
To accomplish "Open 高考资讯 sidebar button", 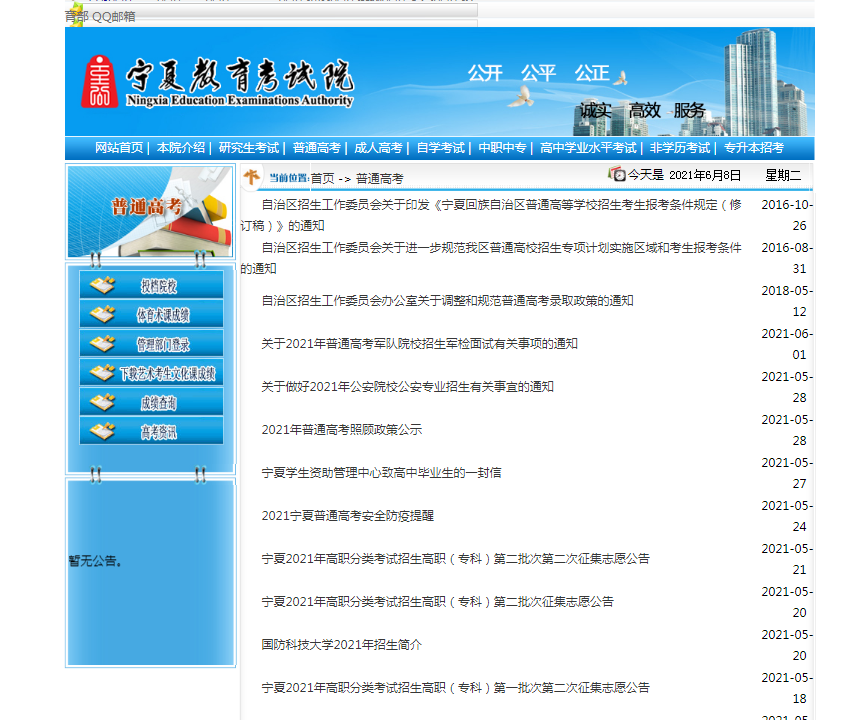I will (152, 431).
